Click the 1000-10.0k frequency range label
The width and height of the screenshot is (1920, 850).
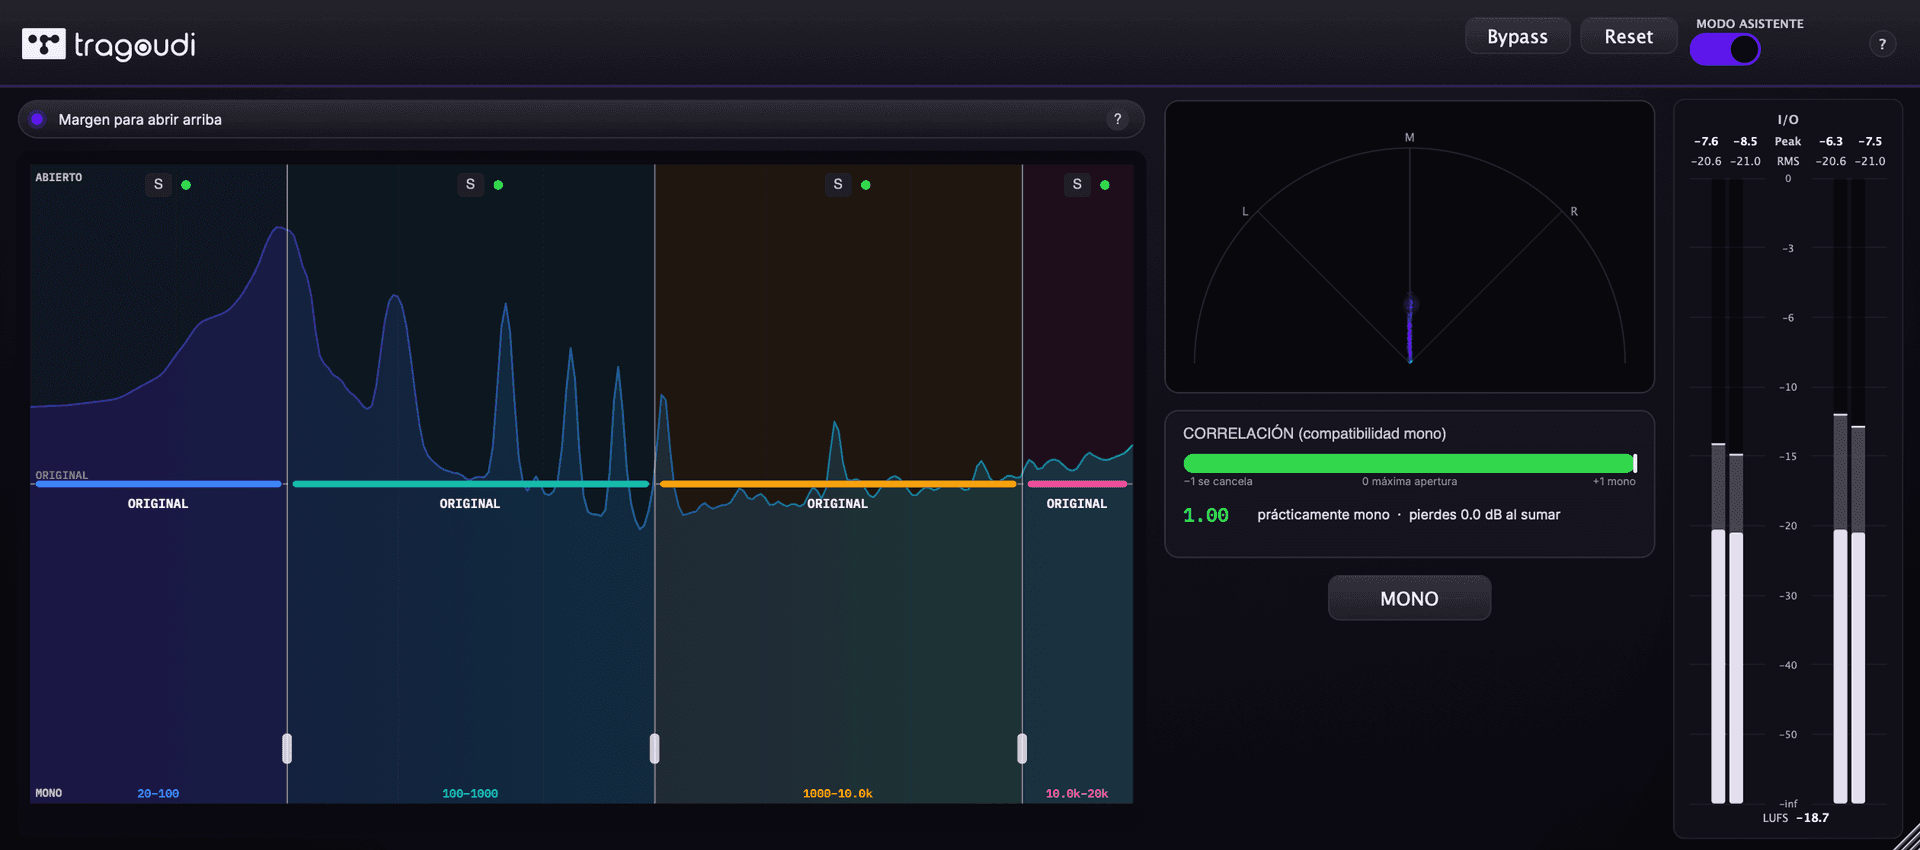point(838,794)
